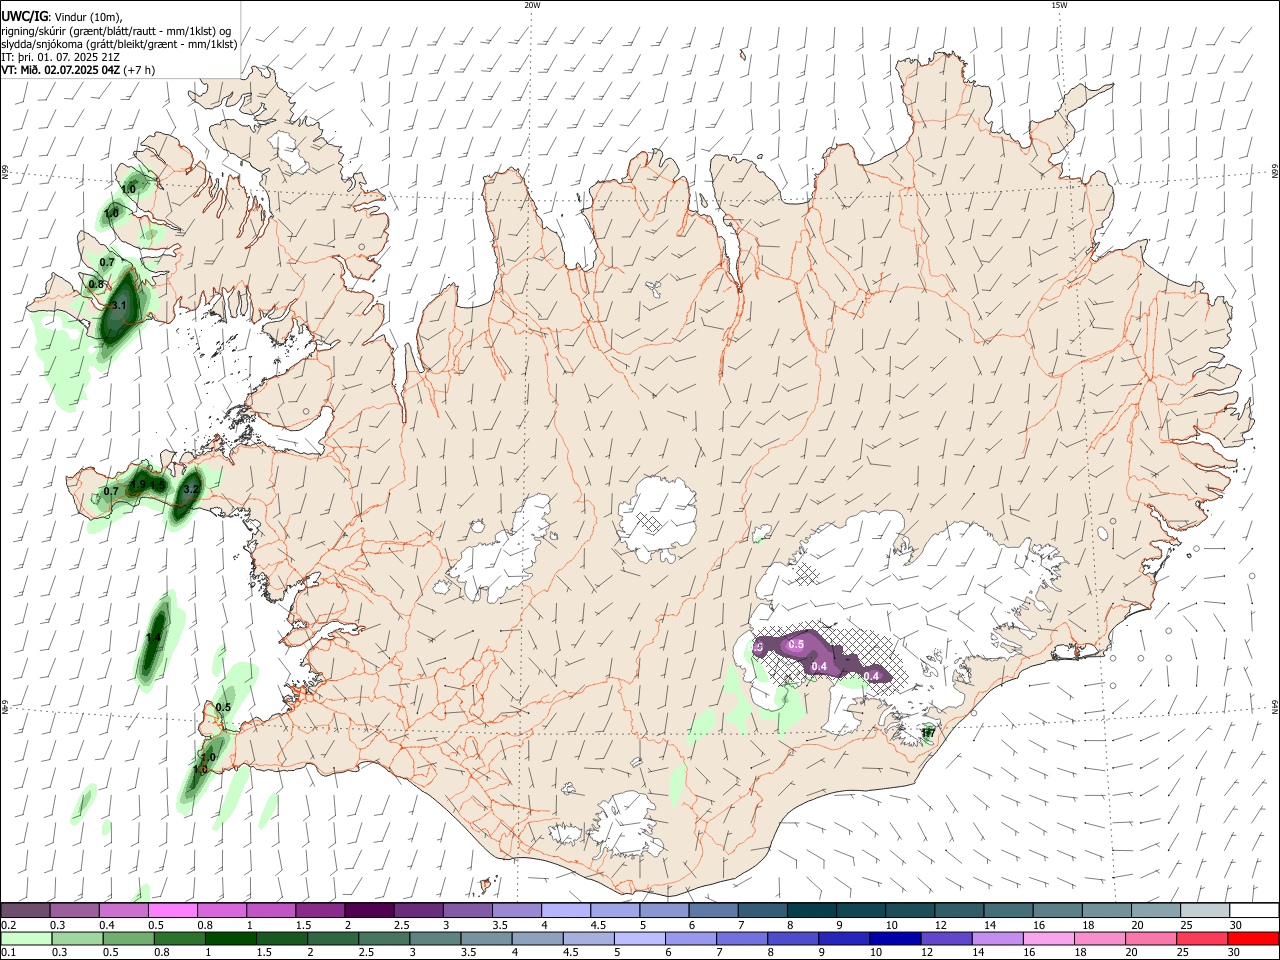Viewport: 1280px width, 960px height.
Task: Click the '1.4' rainfall value offshore west
Action: tap(153, 638)
